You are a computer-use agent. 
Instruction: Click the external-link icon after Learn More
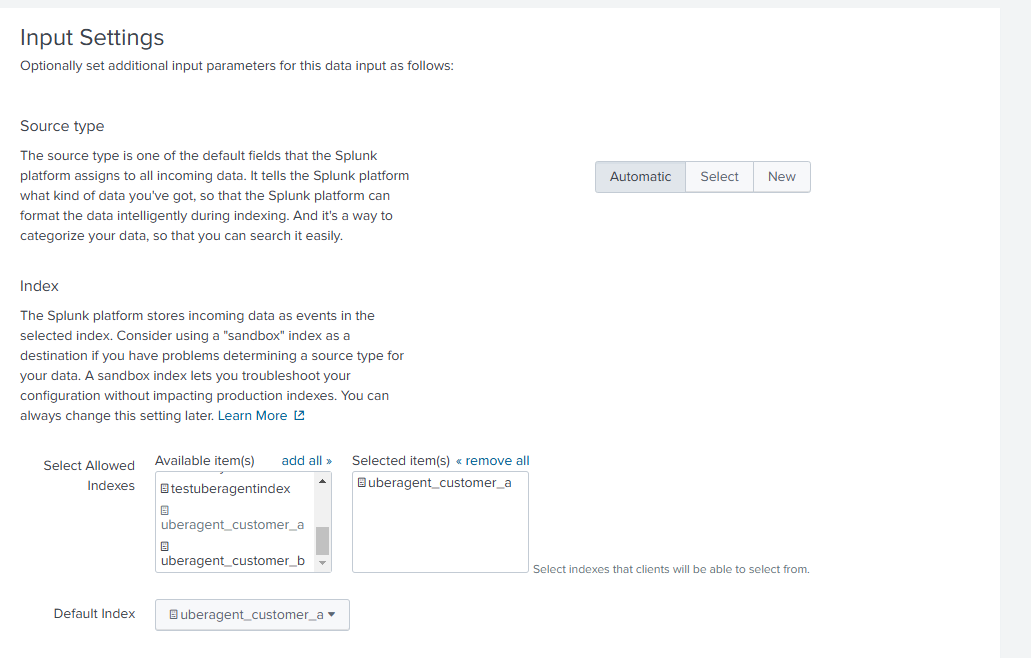coord(300,415)
